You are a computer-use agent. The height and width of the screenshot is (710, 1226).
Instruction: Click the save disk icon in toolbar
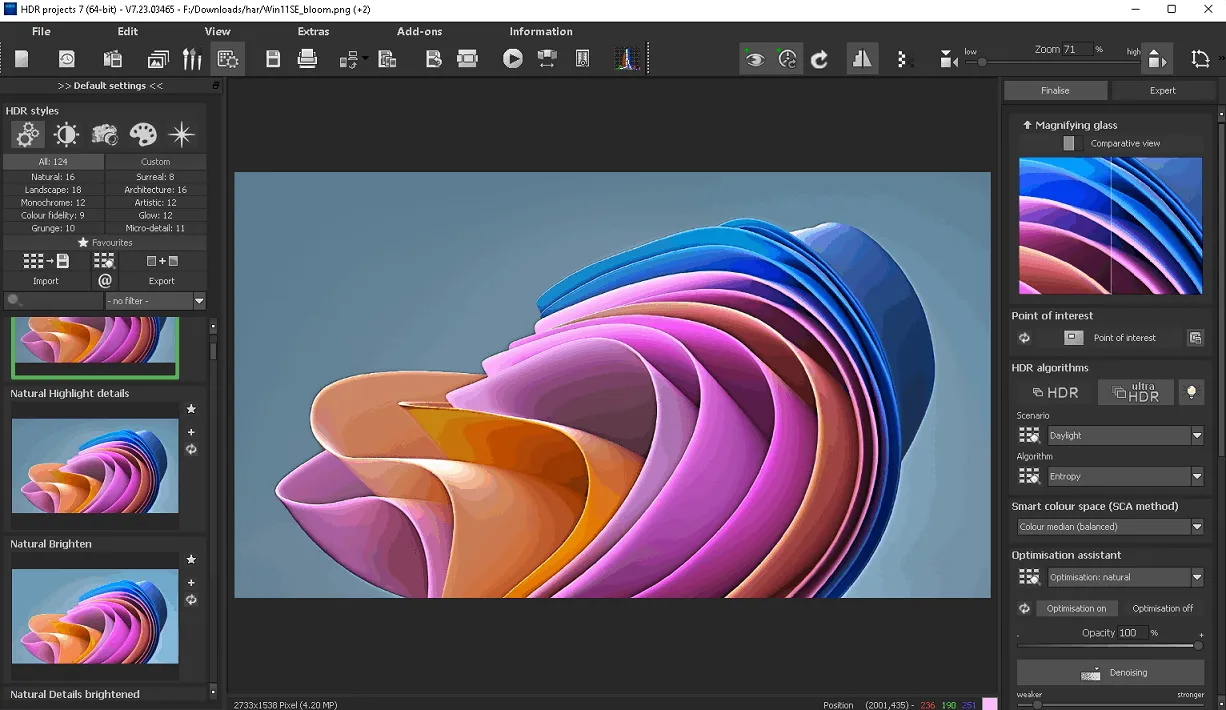coord(273,59)
